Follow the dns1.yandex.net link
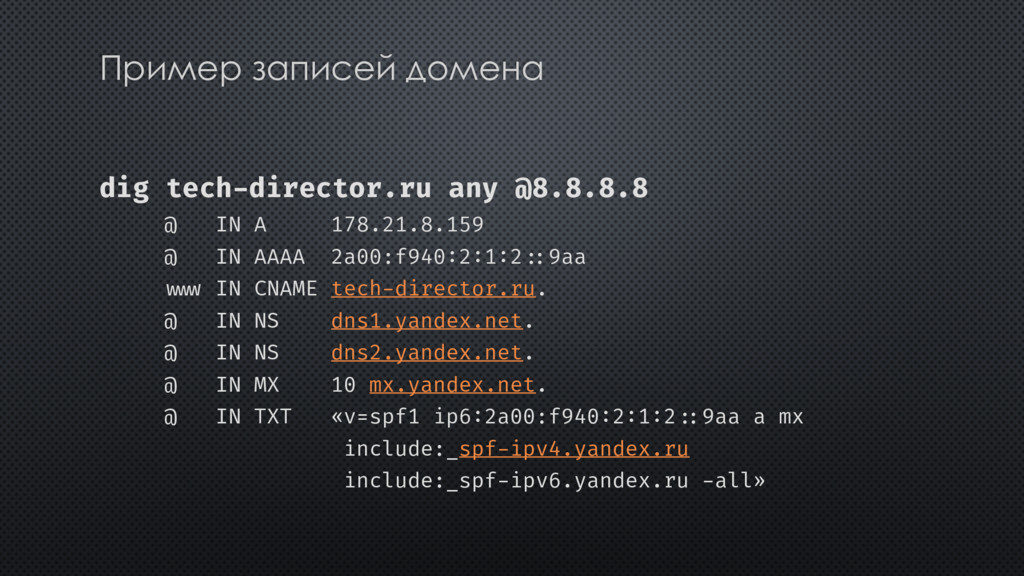 (426, 321)
